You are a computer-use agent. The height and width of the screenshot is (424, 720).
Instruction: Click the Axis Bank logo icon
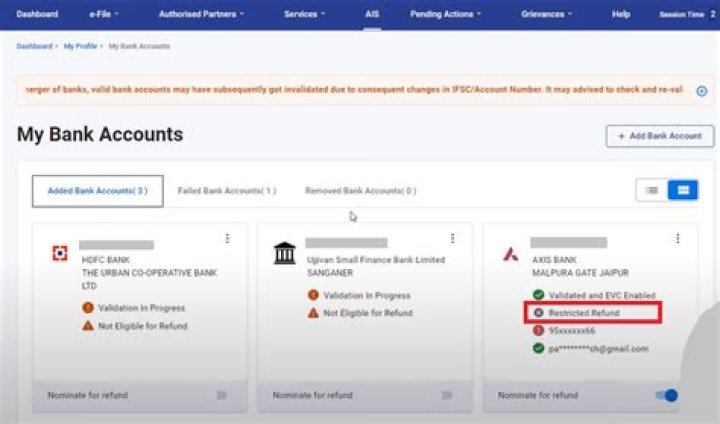(x=510, y=254)
